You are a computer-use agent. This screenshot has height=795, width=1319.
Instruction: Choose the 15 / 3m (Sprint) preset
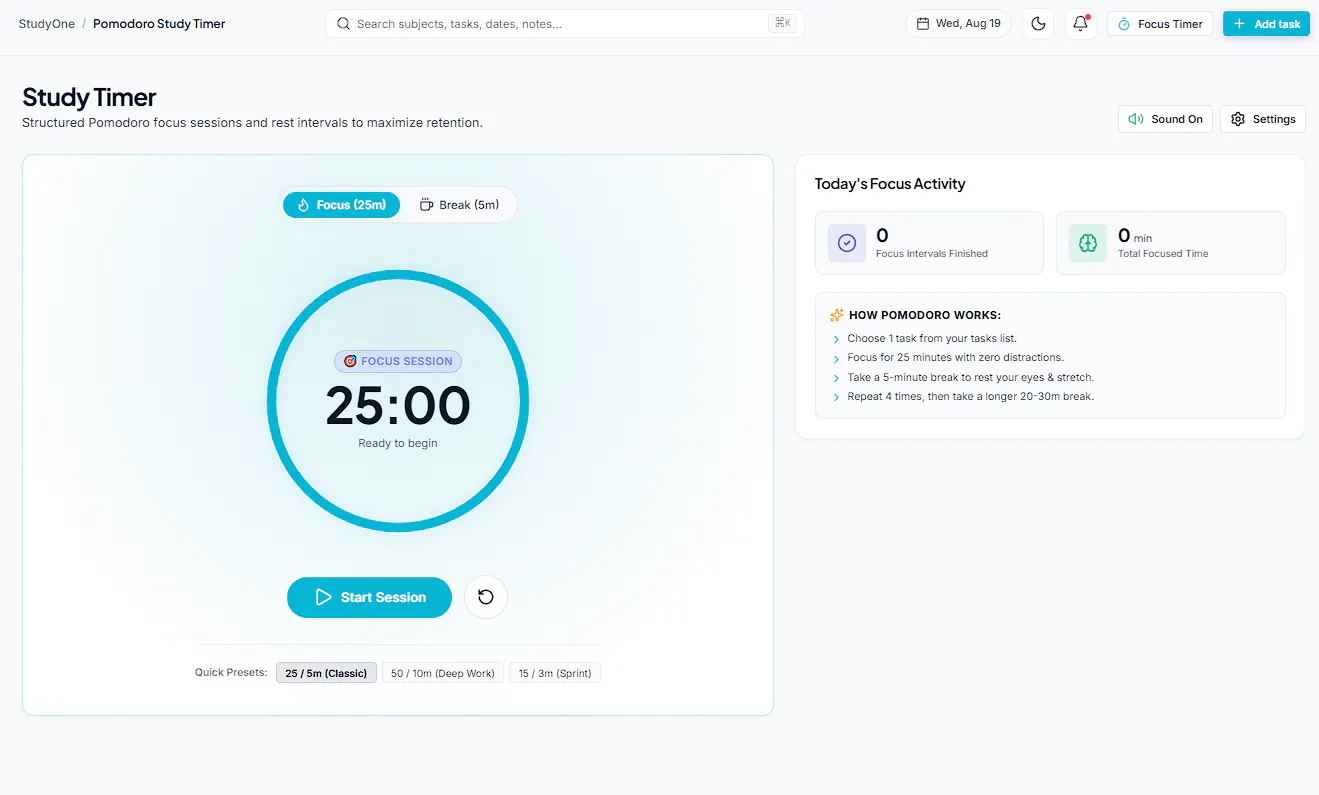555,673
